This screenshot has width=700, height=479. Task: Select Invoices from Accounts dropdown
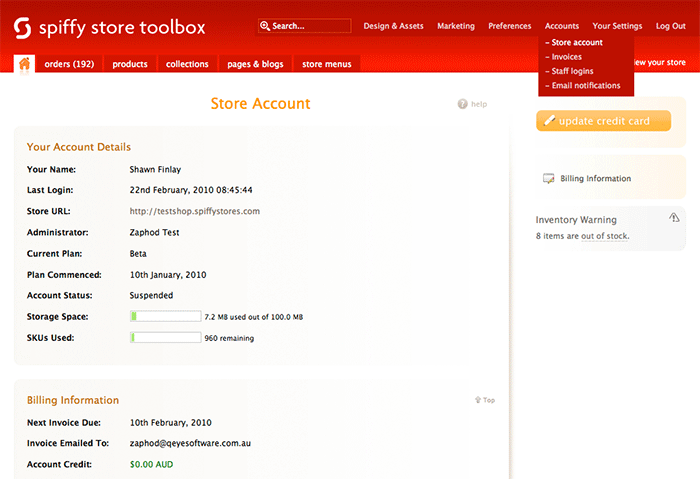click(567, 57)
